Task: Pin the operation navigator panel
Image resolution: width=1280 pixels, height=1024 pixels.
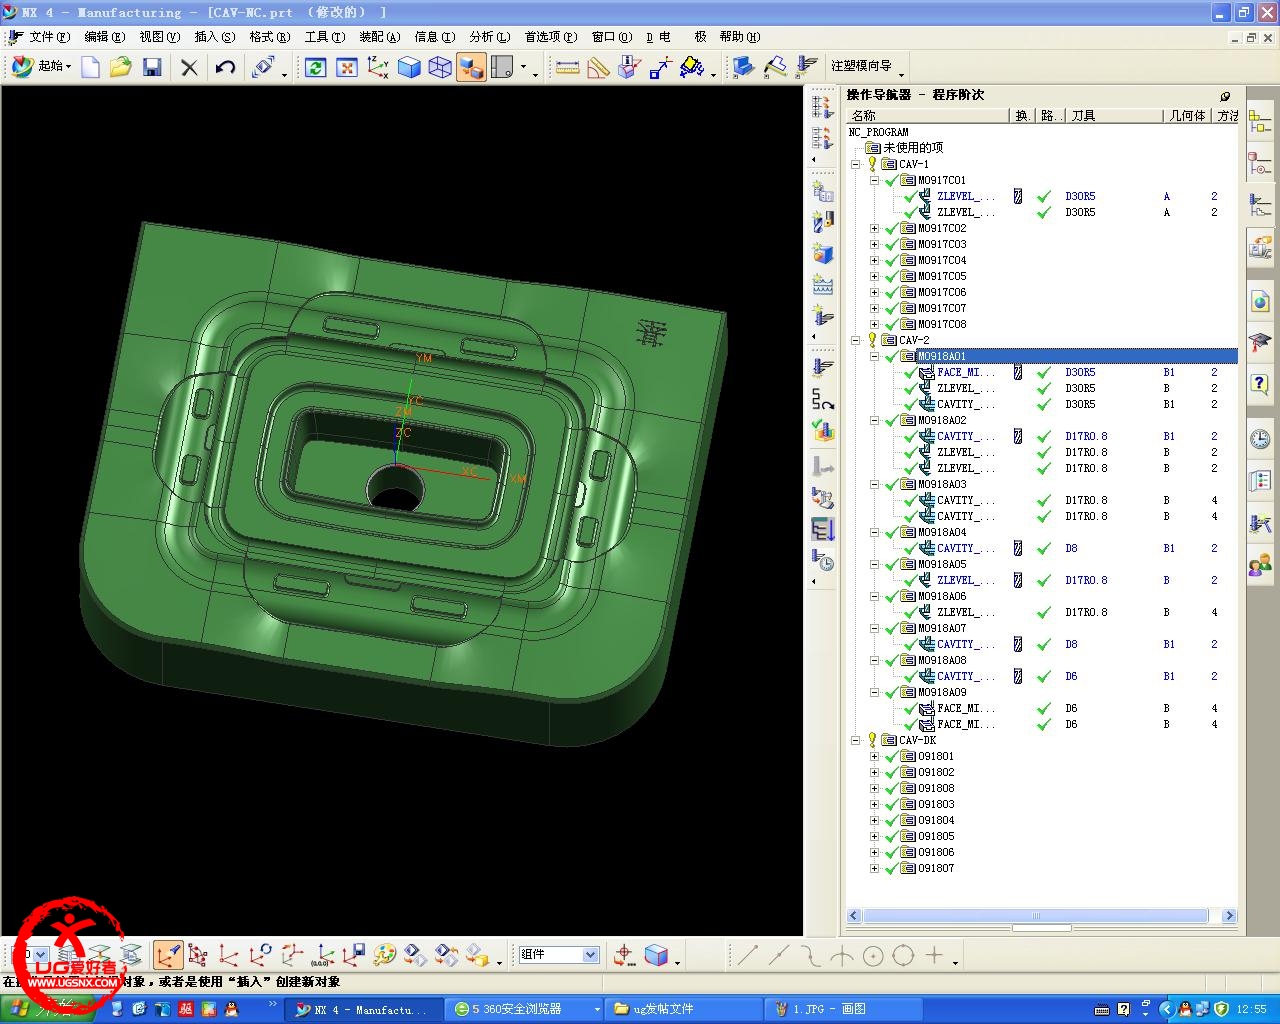Action: (1225, 96)
